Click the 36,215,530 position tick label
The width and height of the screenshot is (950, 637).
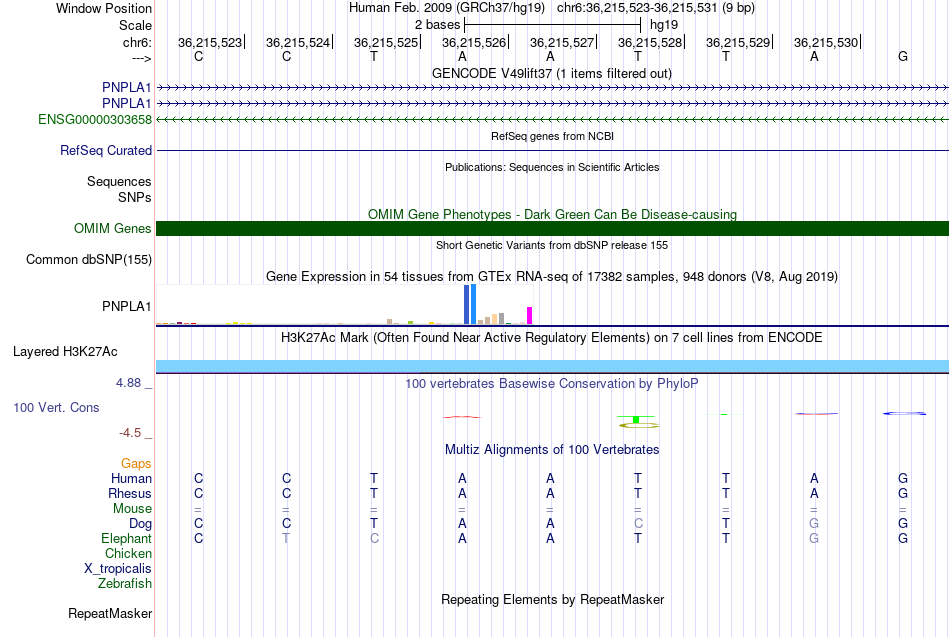[826, 42]
